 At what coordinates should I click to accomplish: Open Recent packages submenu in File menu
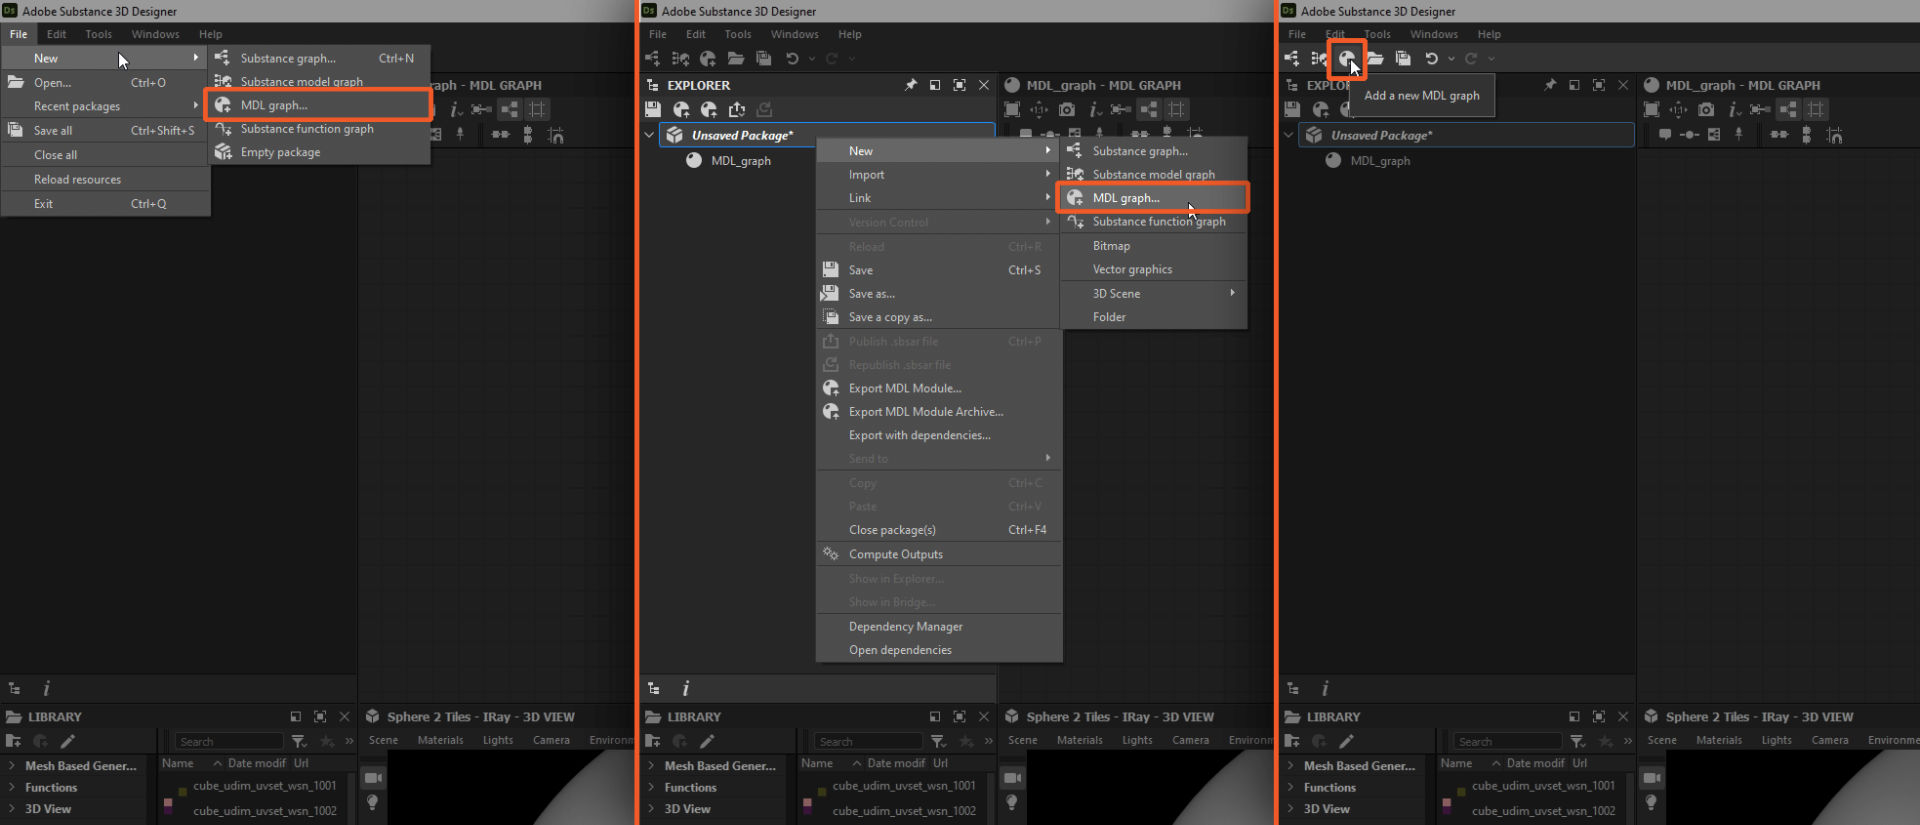tap(105, 106)
